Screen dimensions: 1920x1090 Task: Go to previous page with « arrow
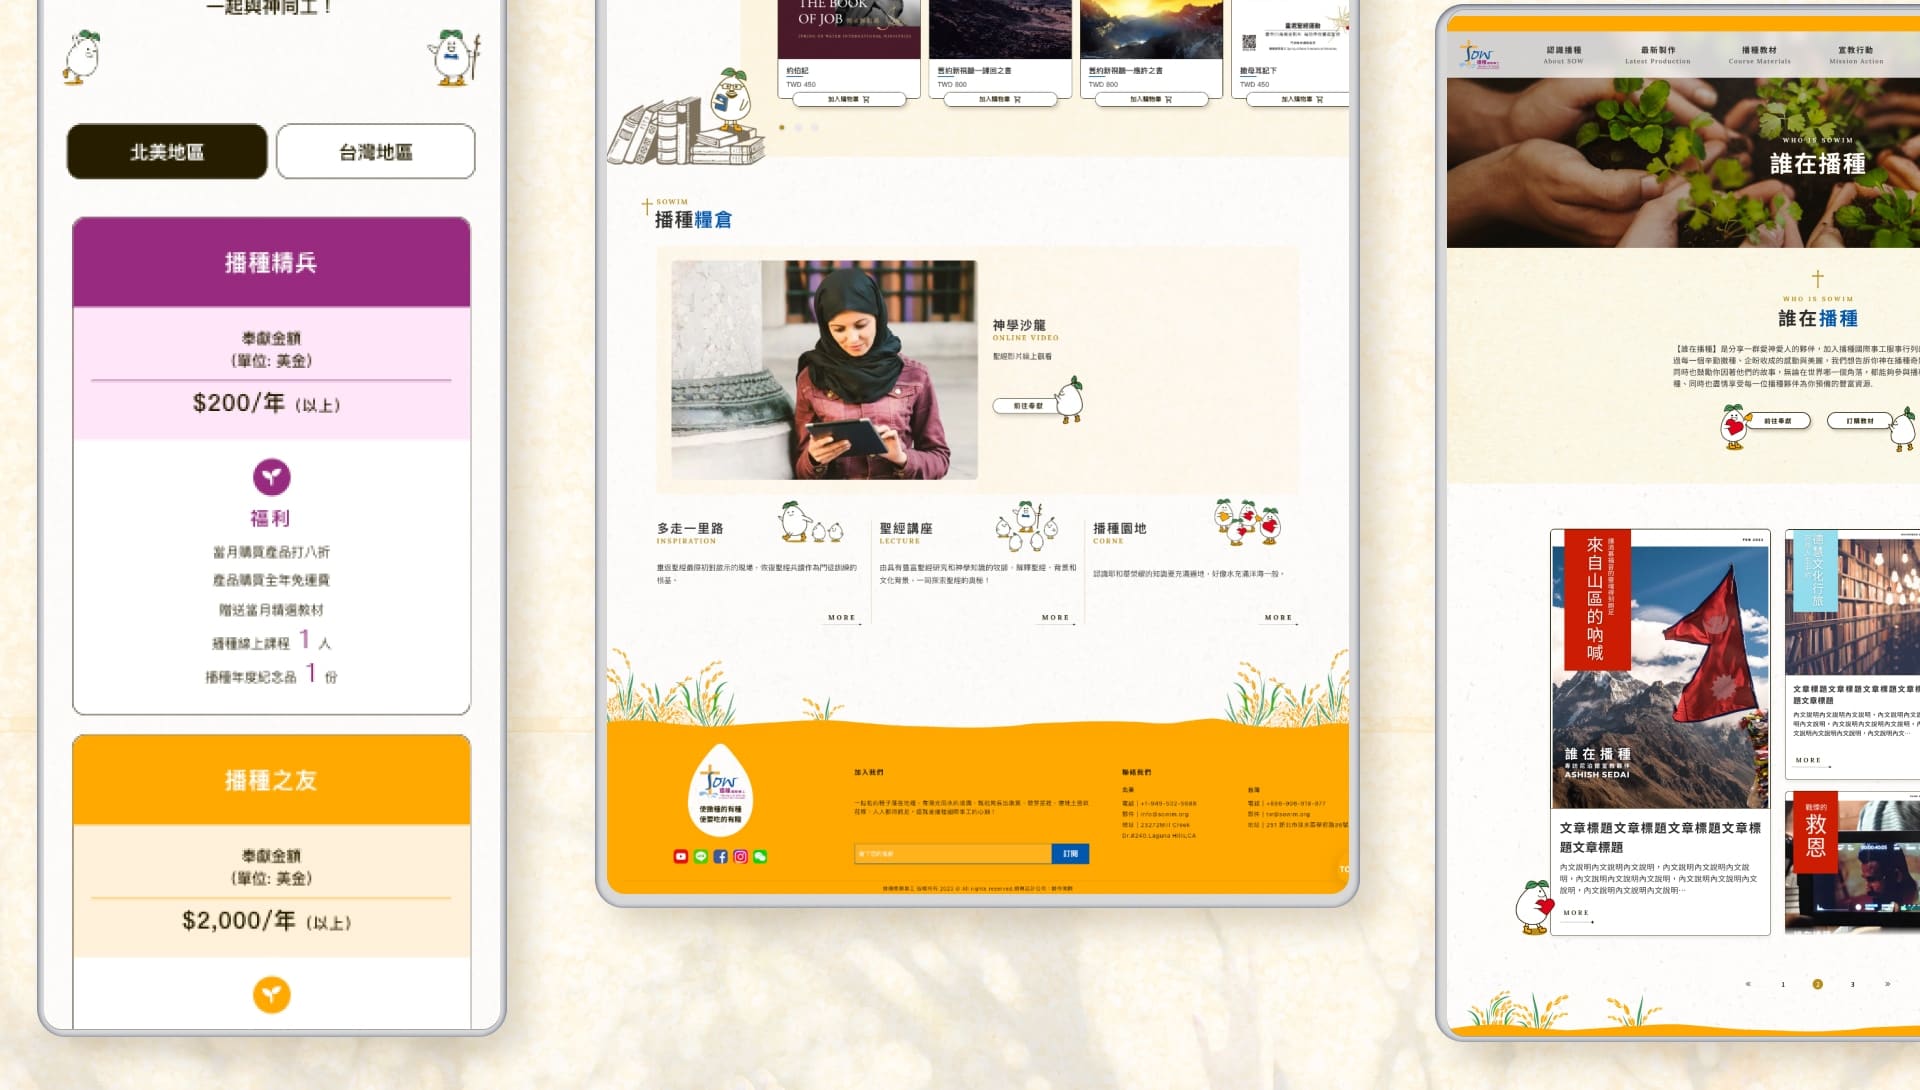click(x=1748, y=984)
